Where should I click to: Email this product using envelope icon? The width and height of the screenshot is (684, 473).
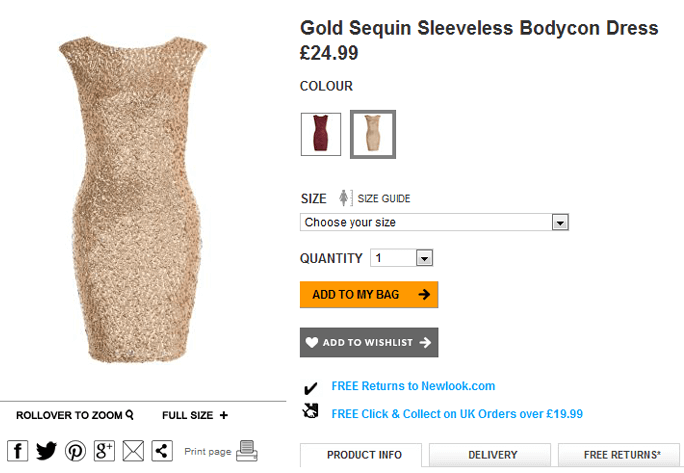[133, 451]
